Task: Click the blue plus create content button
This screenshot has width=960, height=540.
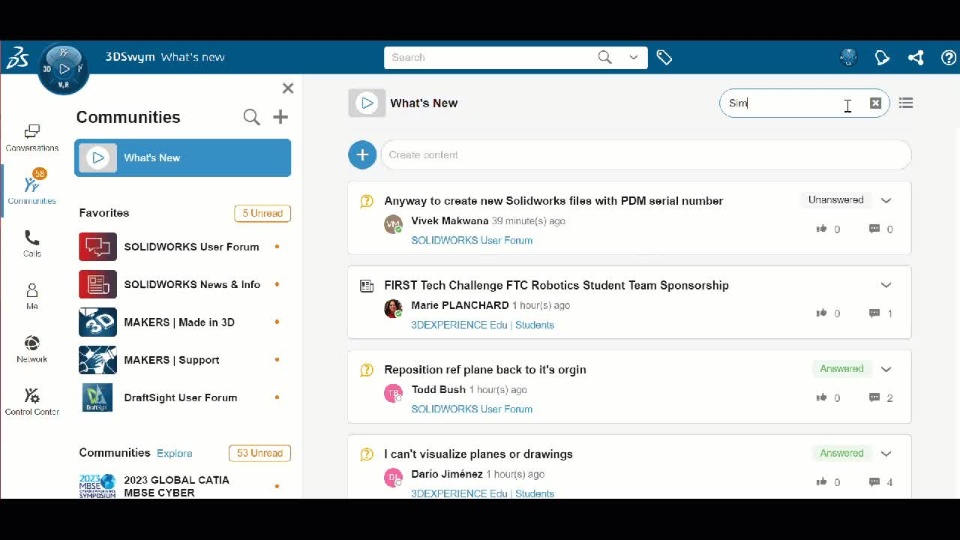Action: point(362,155)
